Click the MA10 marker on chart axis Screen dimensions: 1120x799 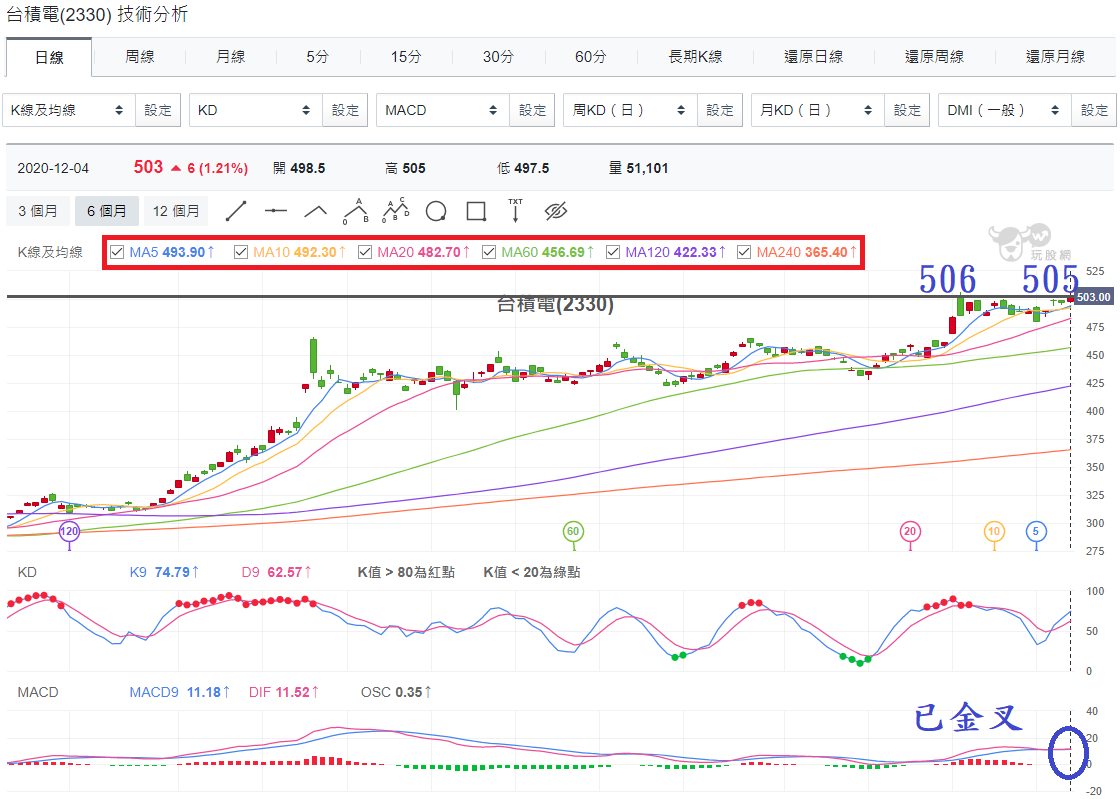(x=994, y=531)
